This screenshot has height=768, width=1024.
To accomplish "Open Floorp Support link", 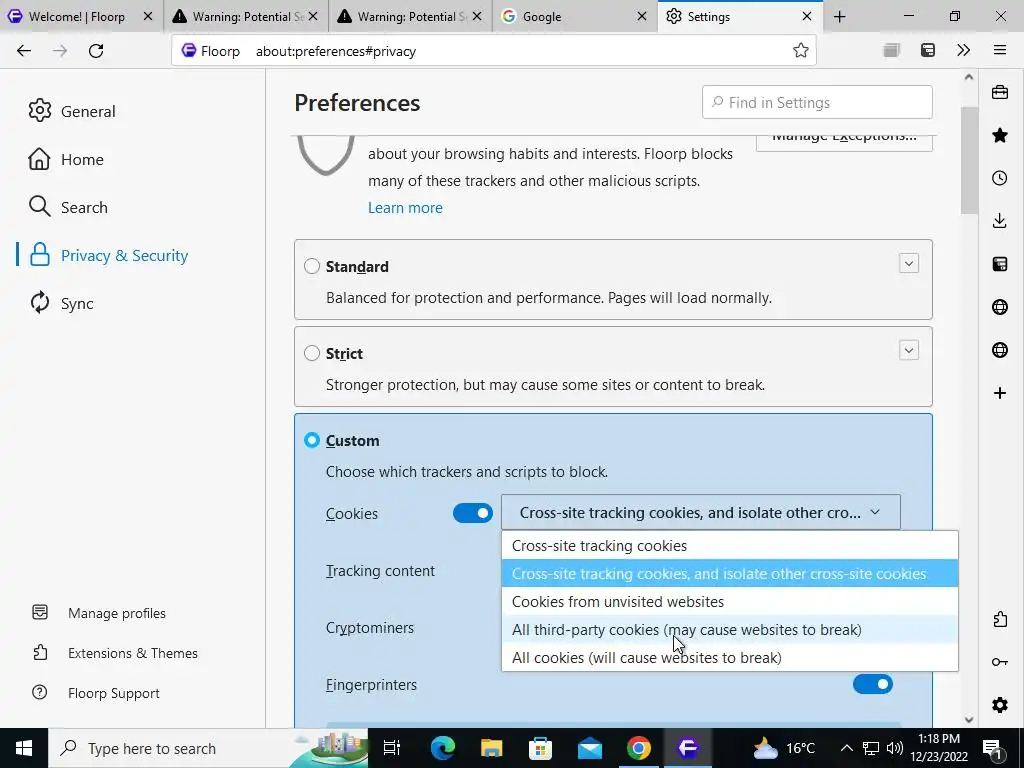I will tap(96, 693).
